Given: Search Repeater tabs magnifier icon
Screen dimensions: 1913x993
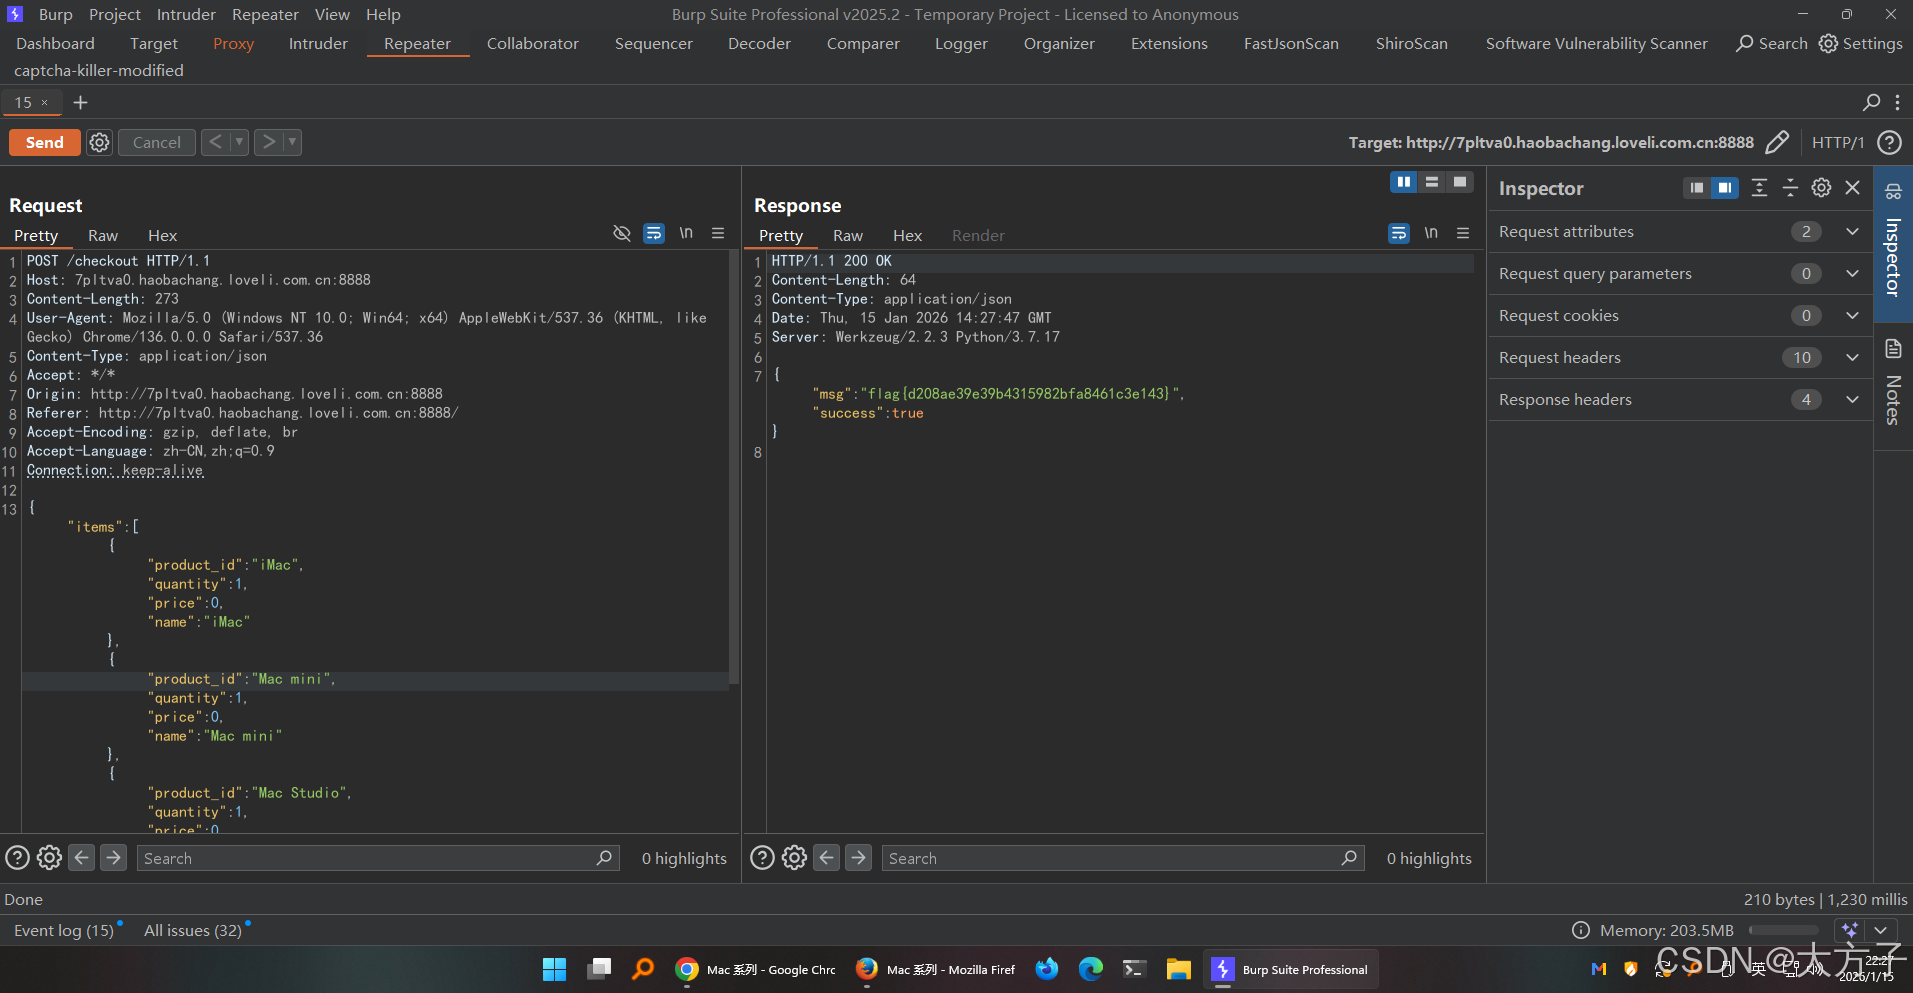Looking at the screenshot, I should (1871, 102).
